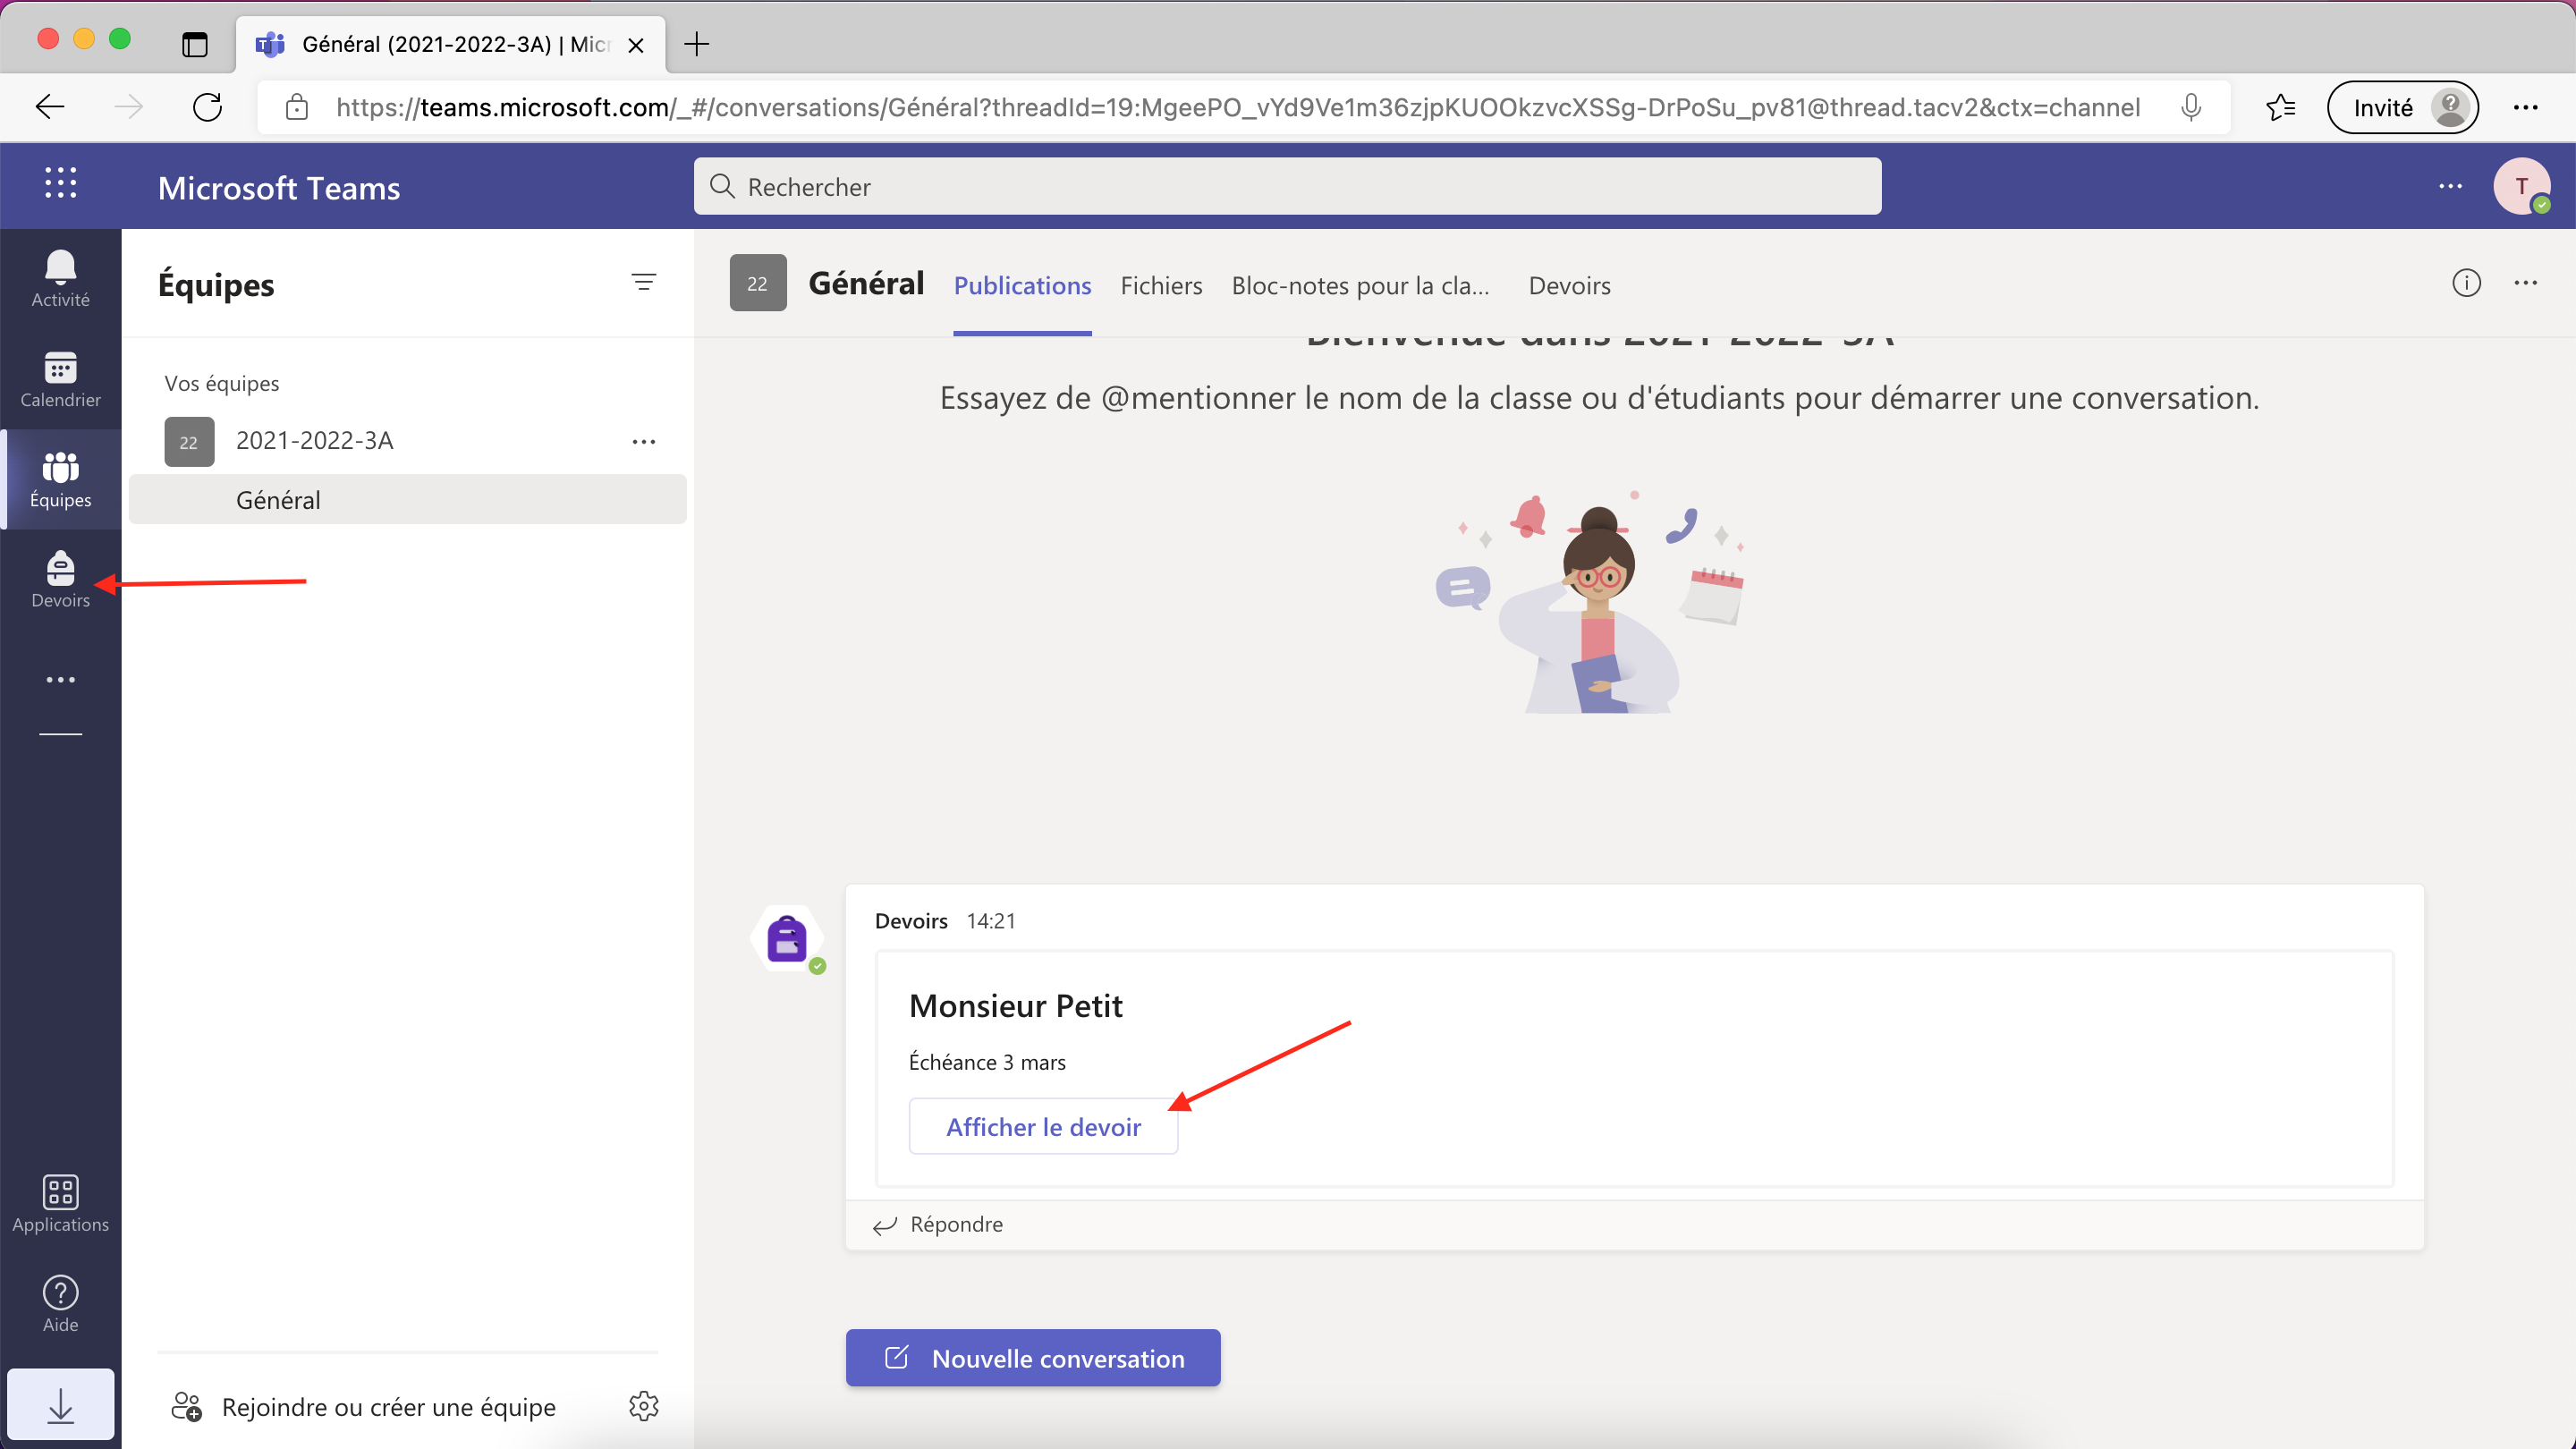Open more options for team 2021-2022-3A
The width and height of the screenshot is (2576, 1449).
click(x=643, y=441)
